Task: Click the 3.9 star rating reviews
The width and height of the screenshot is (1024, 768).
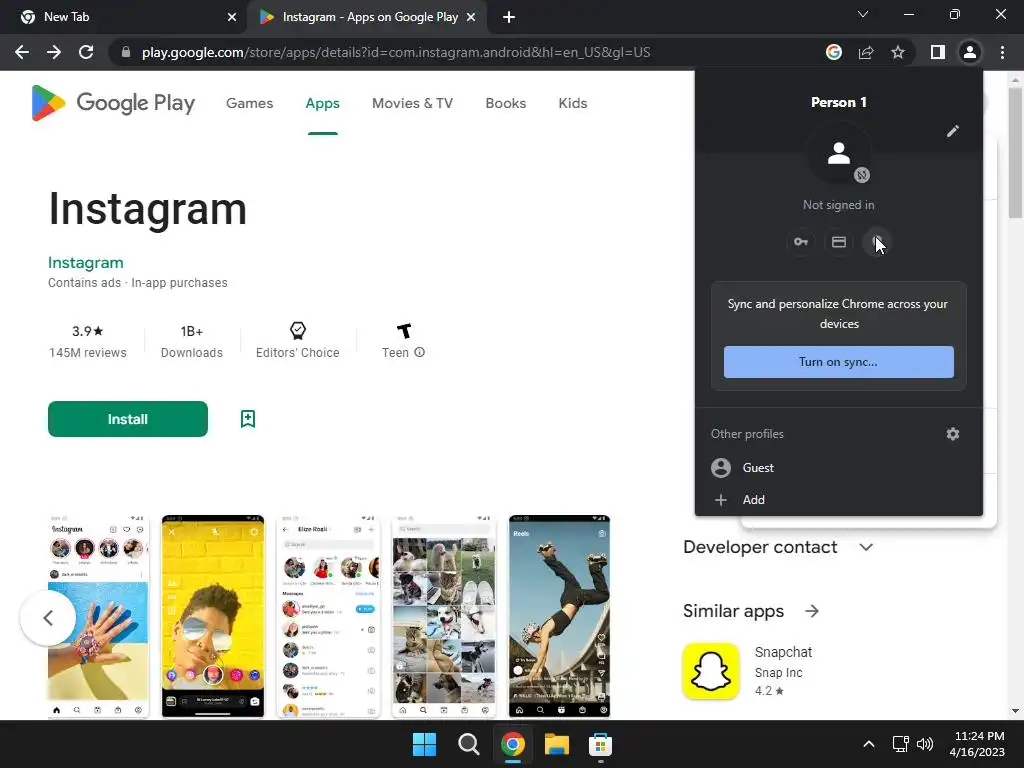Action: pyautogui.click(x=88, y=341)
